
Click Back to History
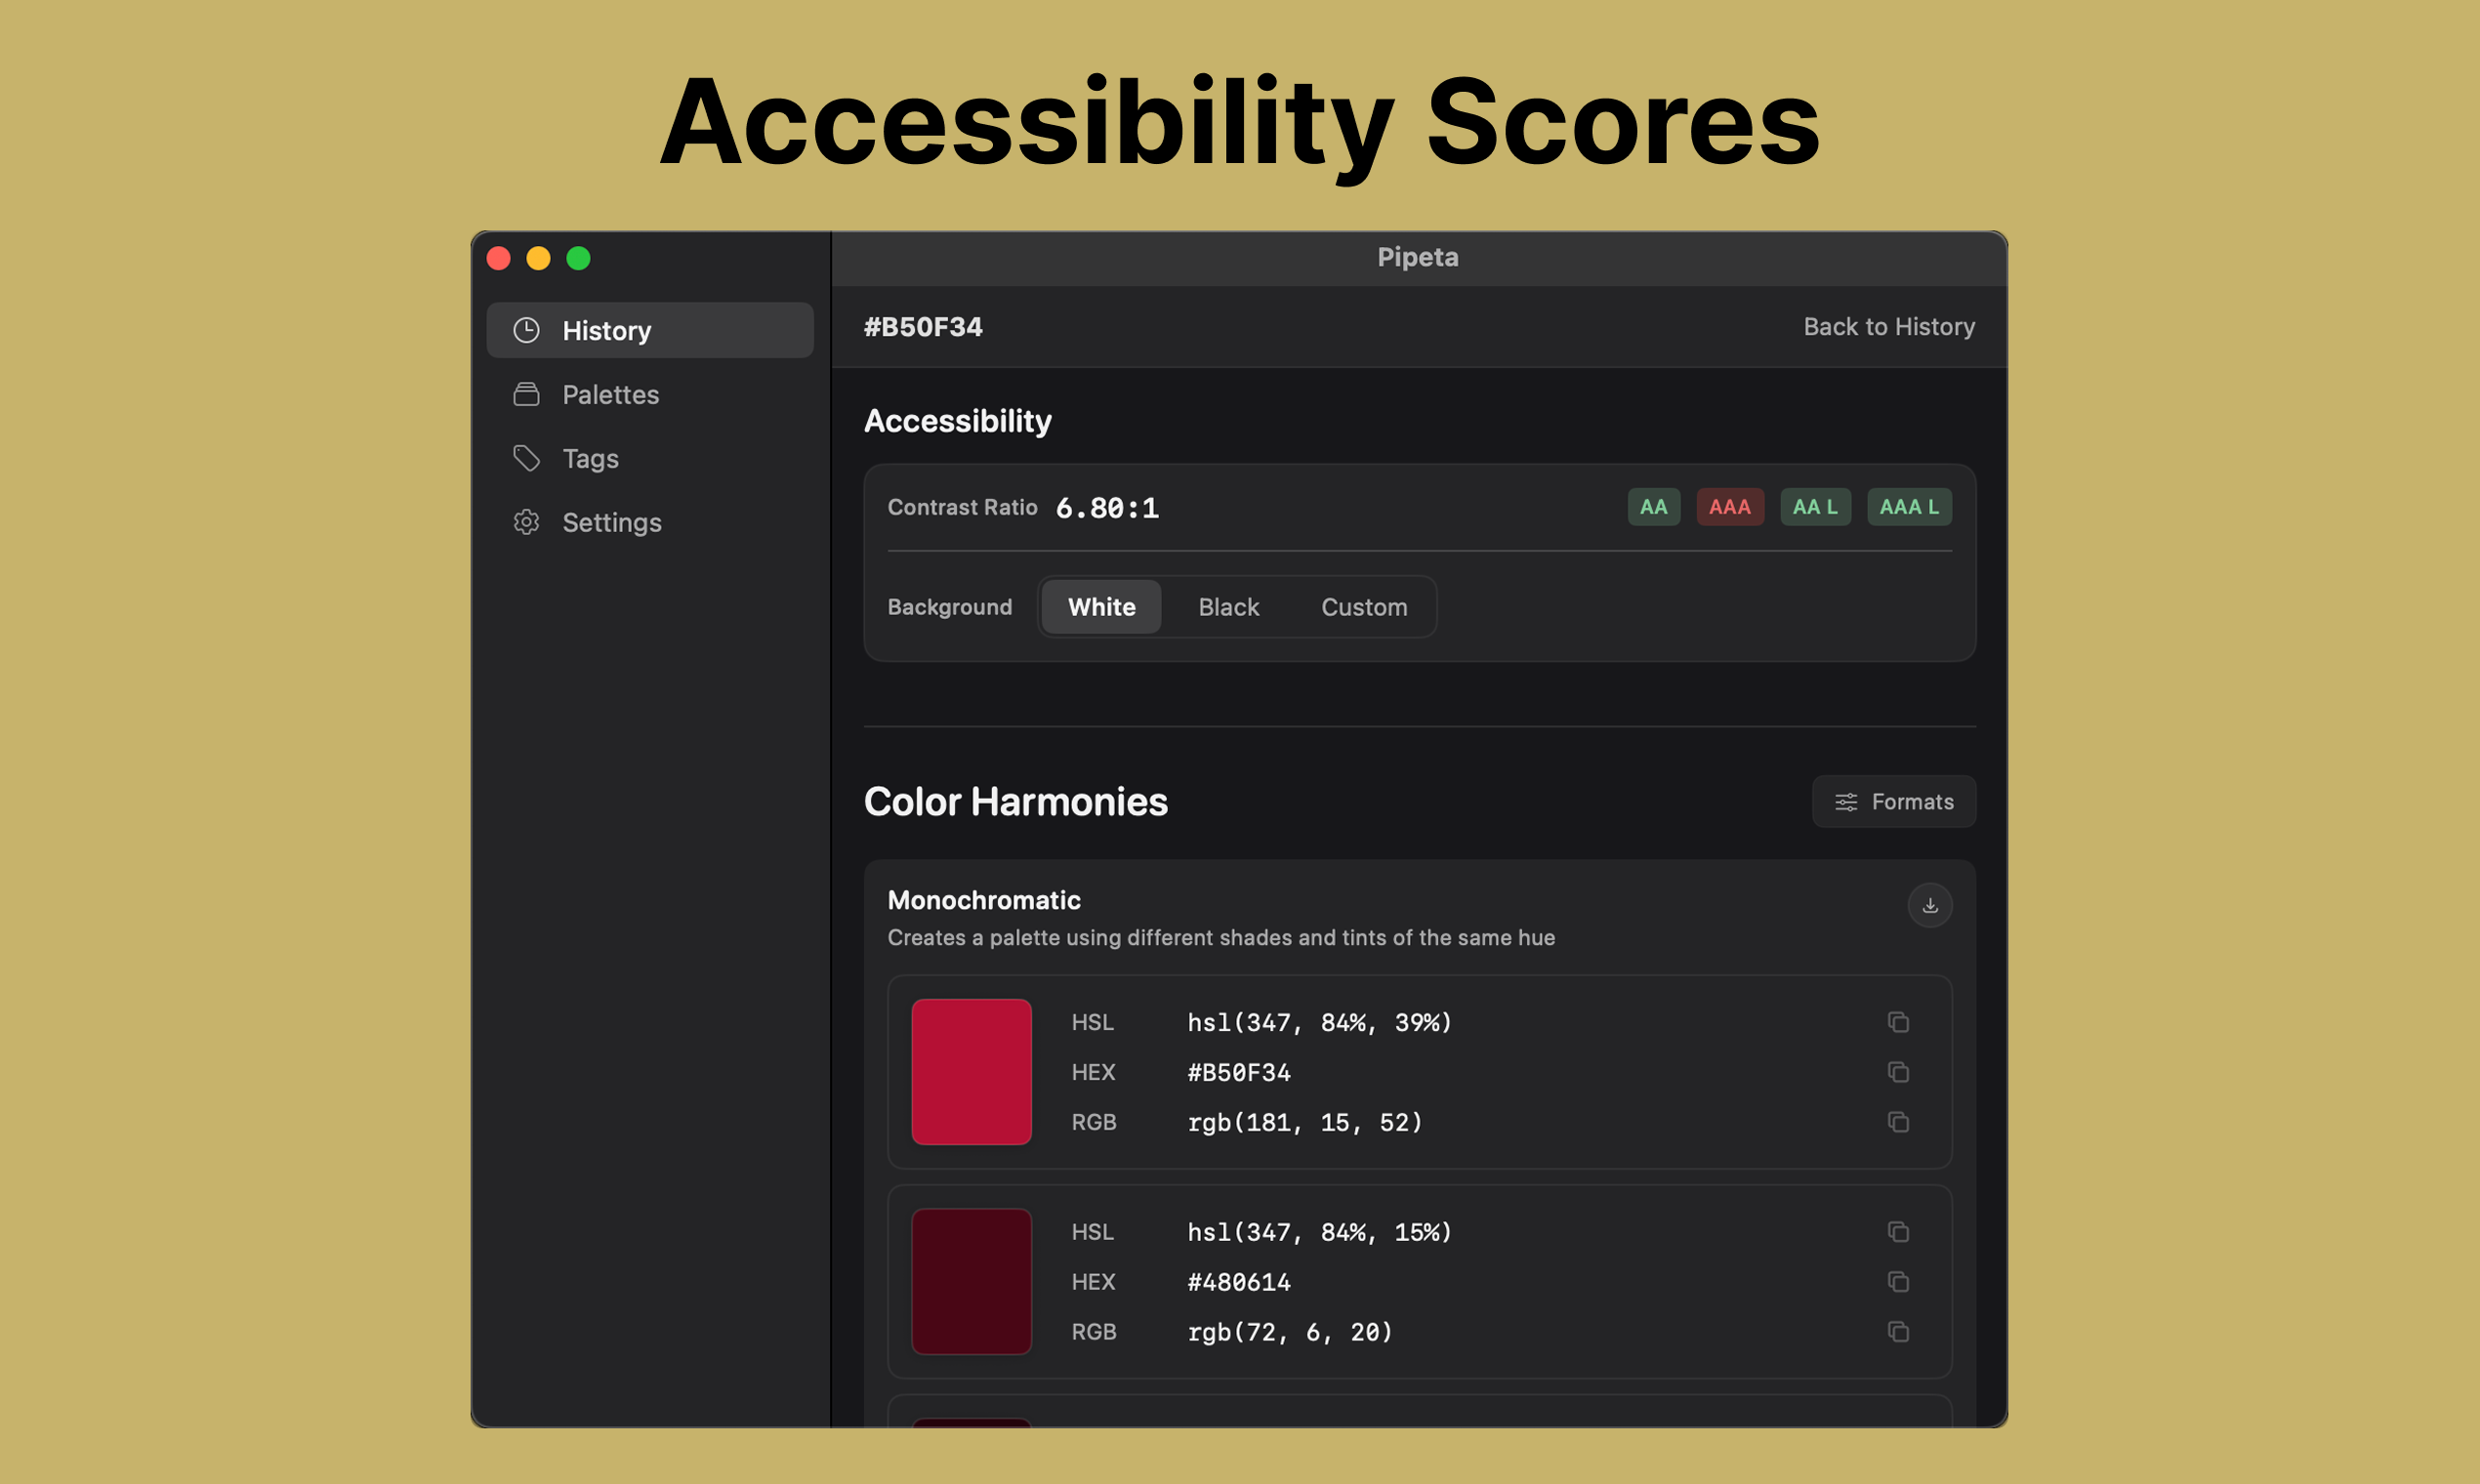coord(1888,326)
